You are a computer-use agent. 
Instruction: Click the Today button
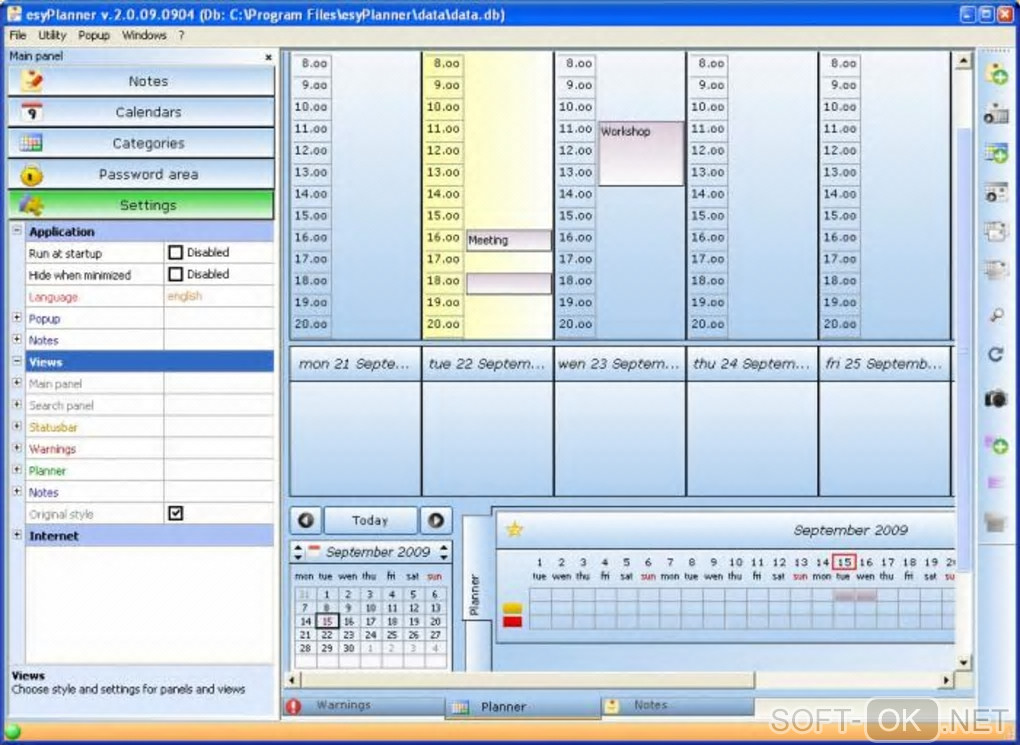click(370, 521)
